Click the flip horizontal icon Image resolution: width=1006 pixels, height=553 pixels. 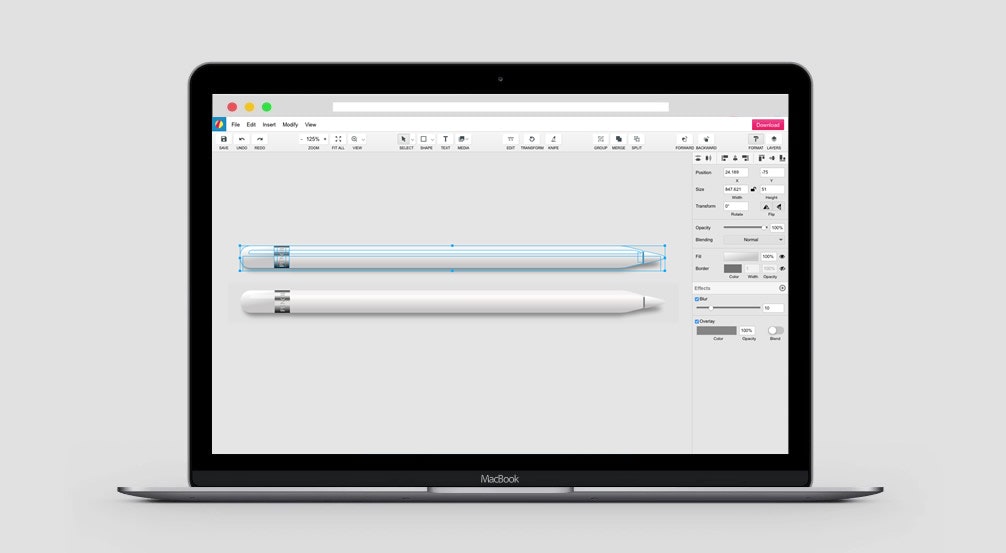tap(766, 207)
